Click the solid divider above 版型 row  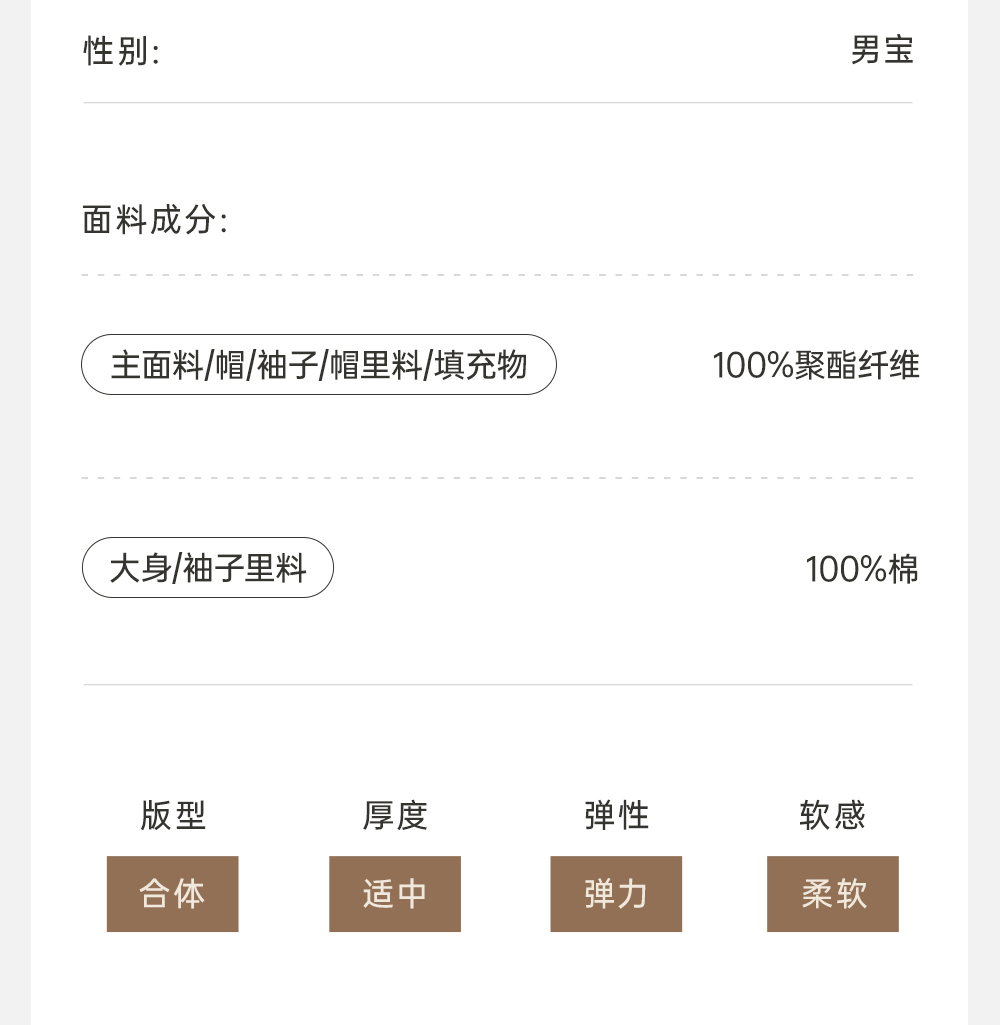point(498,685)
